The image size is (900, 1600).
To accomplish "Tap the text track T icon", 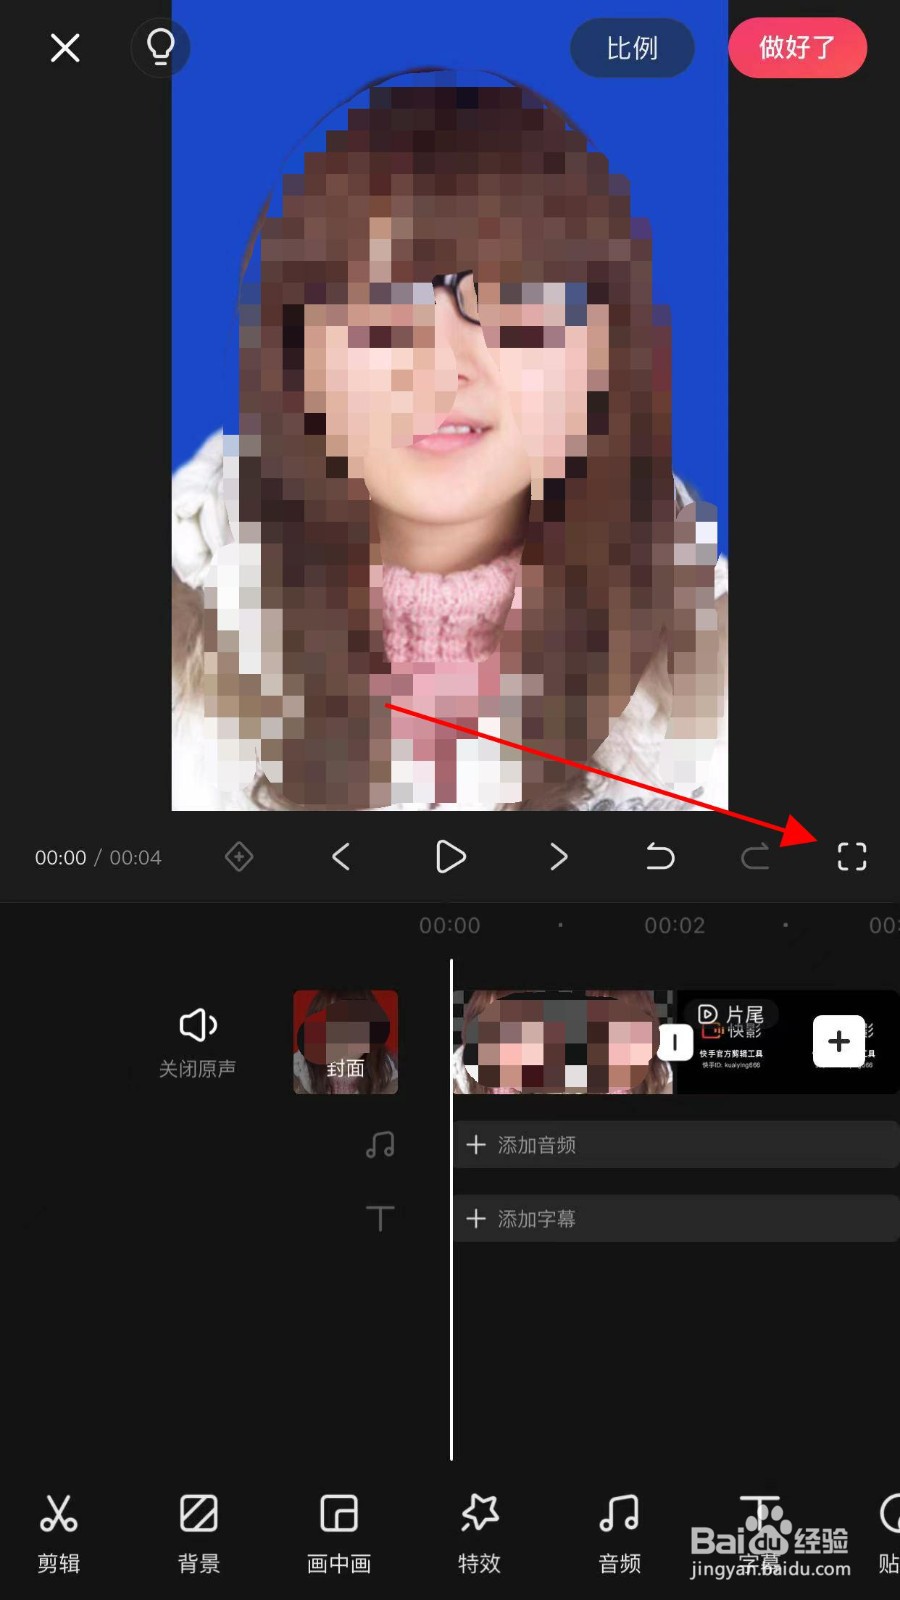I will coord(380,1218).
